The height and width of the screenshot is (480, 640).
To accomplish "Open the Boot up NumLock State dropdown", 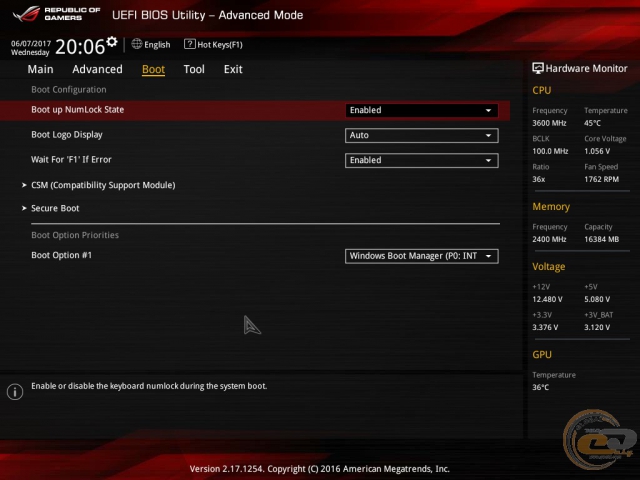I will (421, 110).
